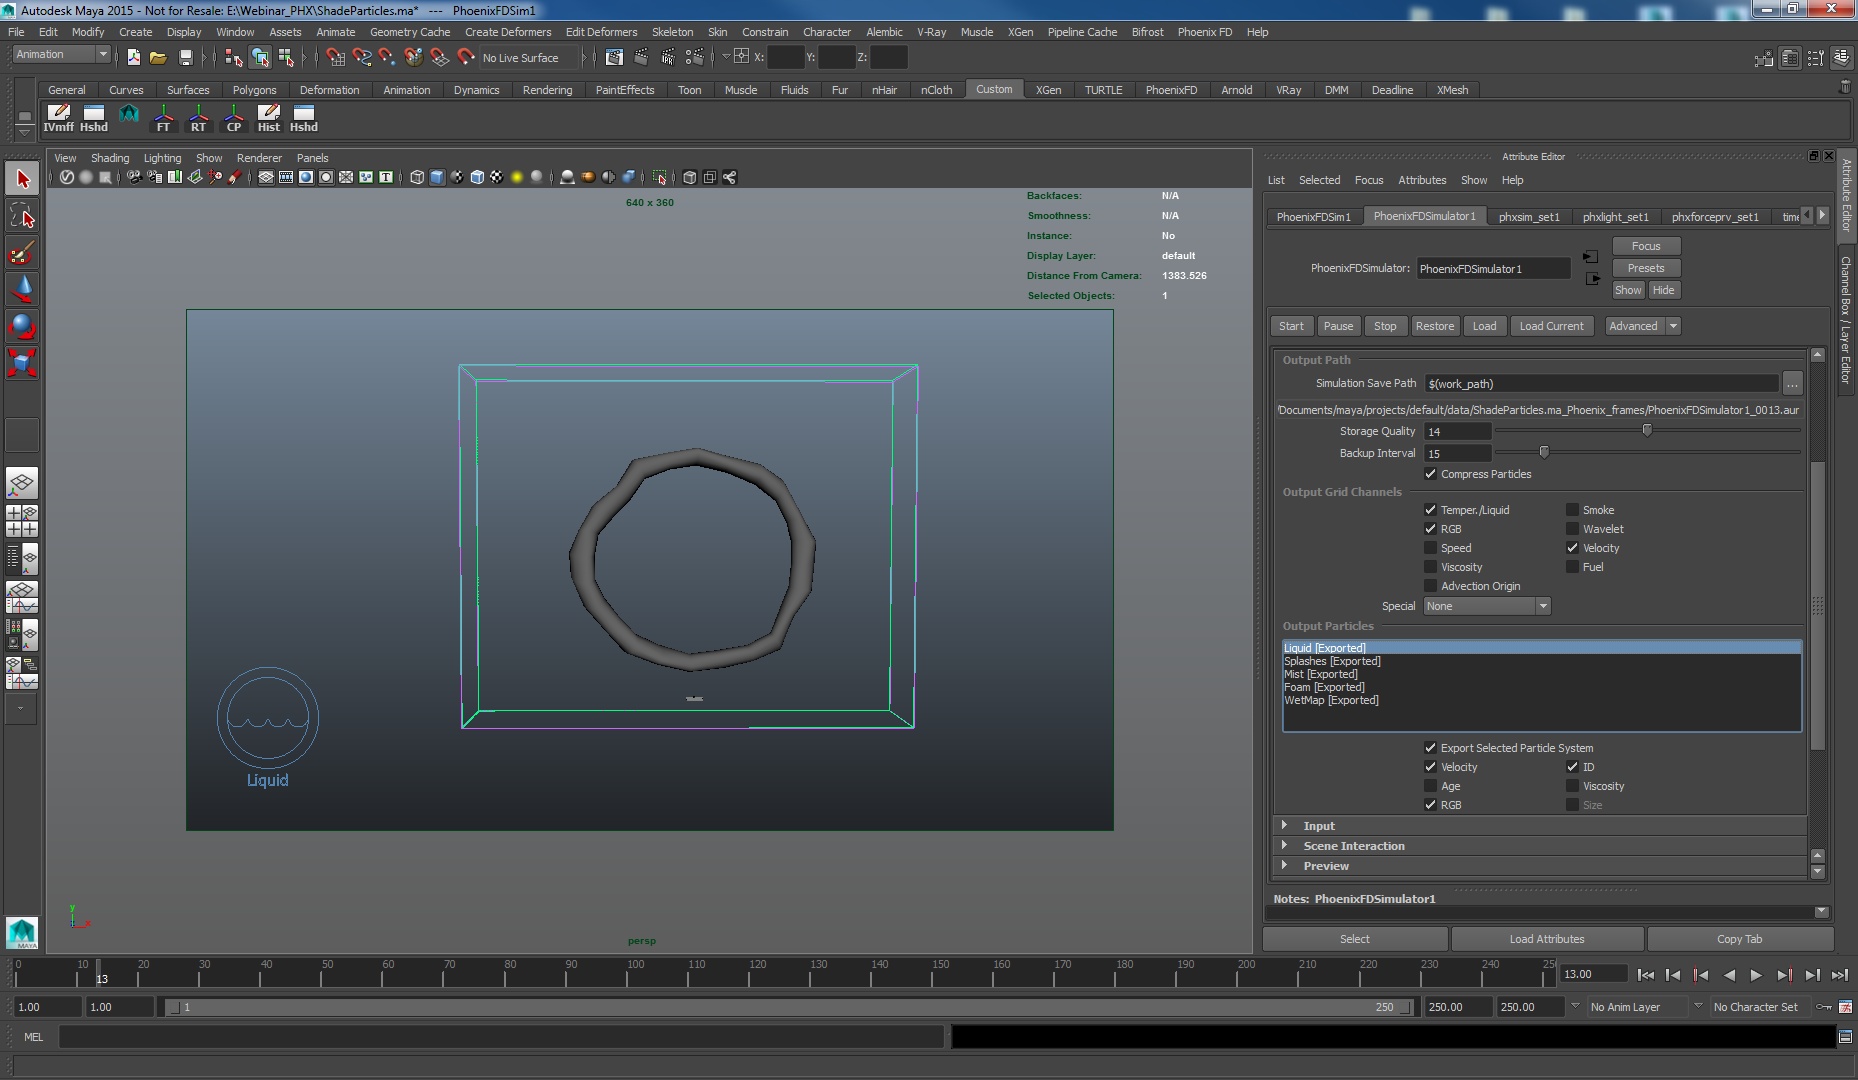
Task: Enable Advection Origin checkbox
Action: [1430, 586]
